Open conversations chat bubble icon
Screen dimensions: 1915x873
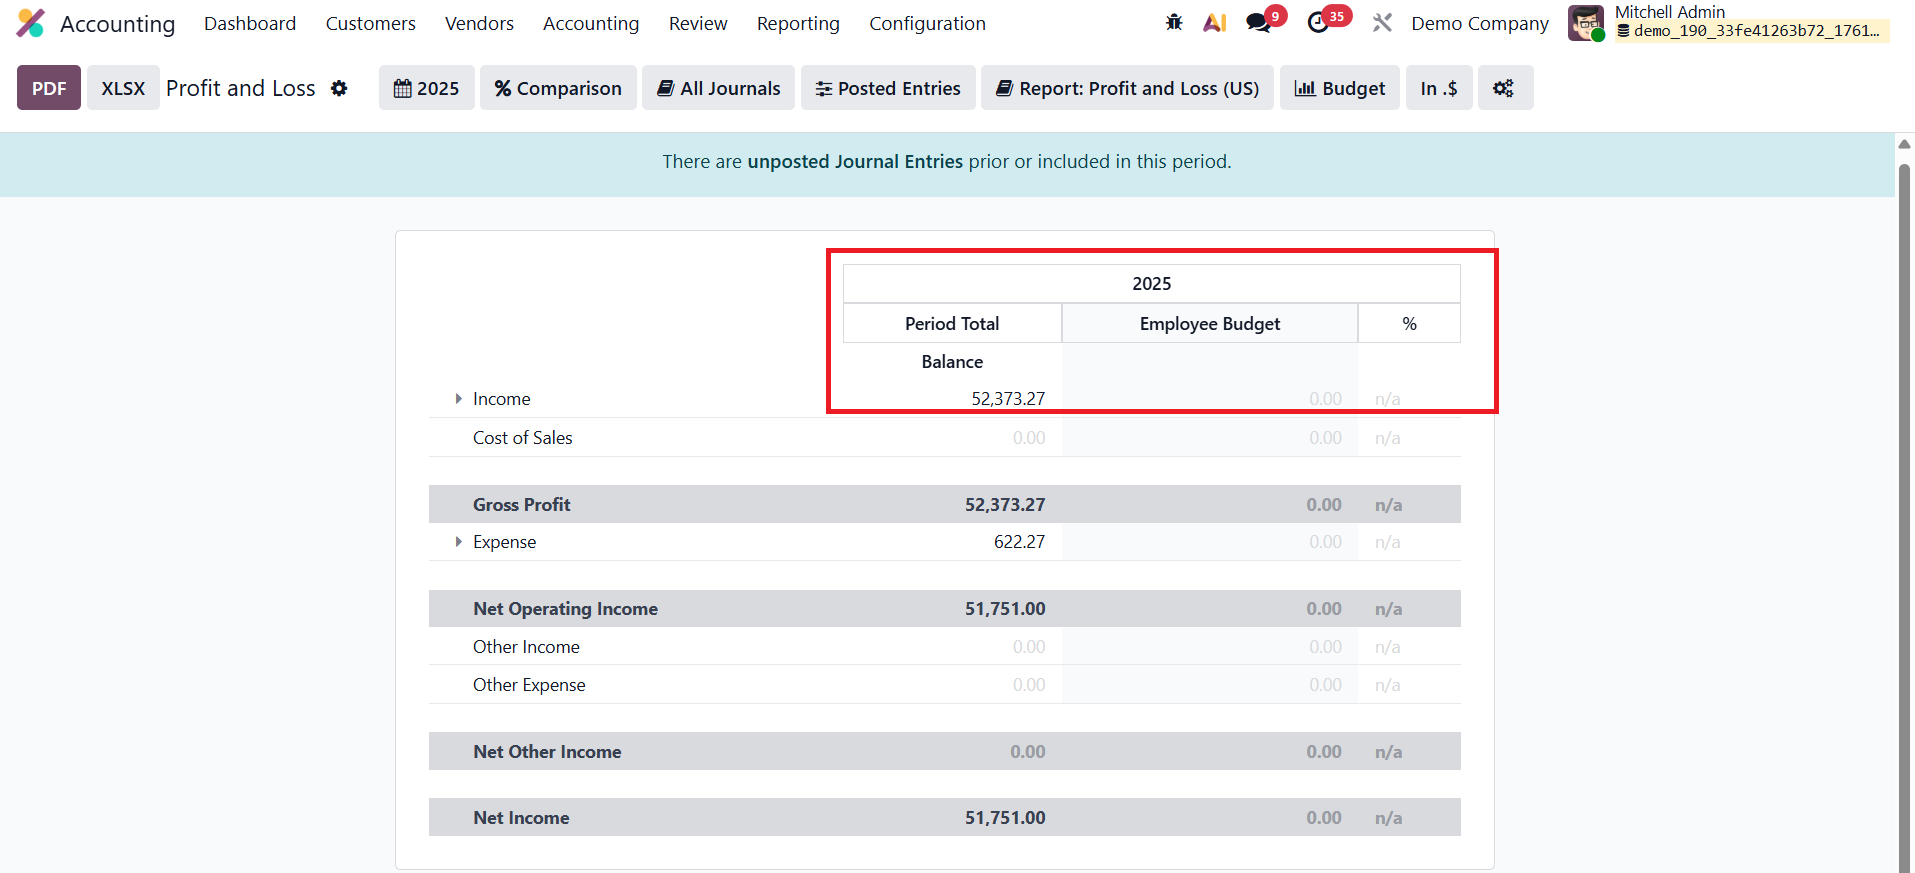[x=1259, y=22]
